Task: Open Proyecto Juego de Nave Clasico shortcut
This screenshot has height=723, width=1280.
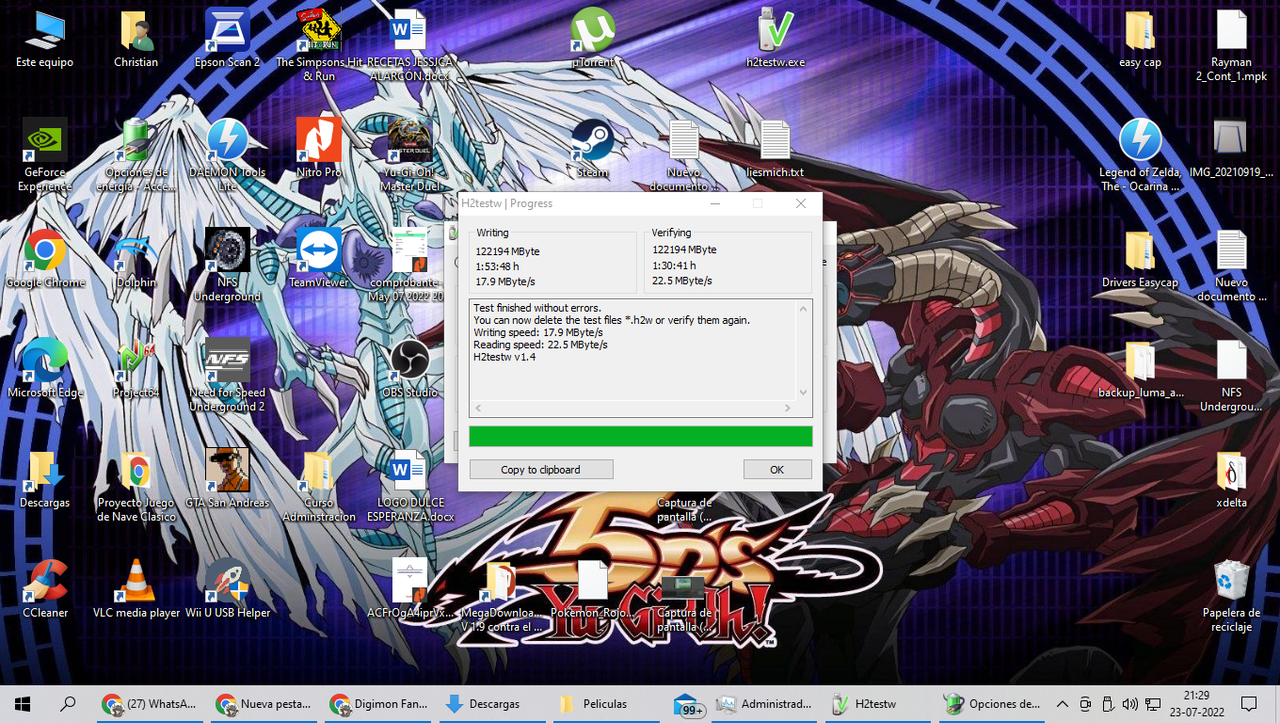Action: pyautogui.click(x=136, y=485)
